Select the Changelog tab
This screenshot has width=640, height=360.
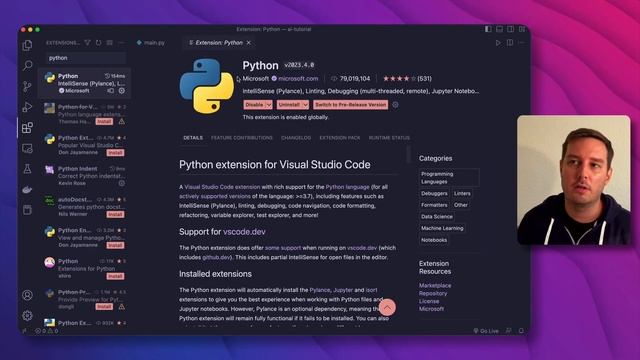(x=296, y=138)
